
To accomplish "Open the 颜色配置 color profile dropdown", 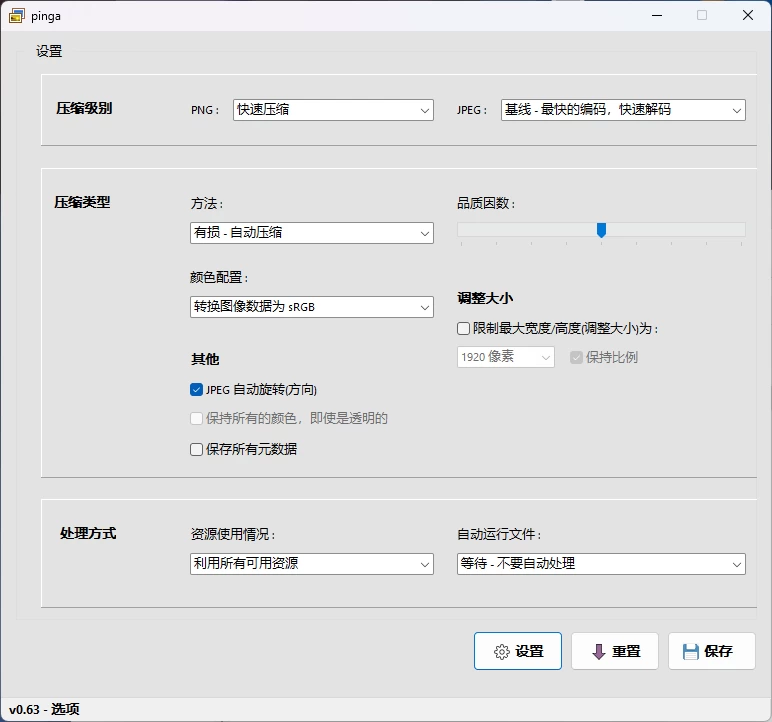I will pos(312,307).
